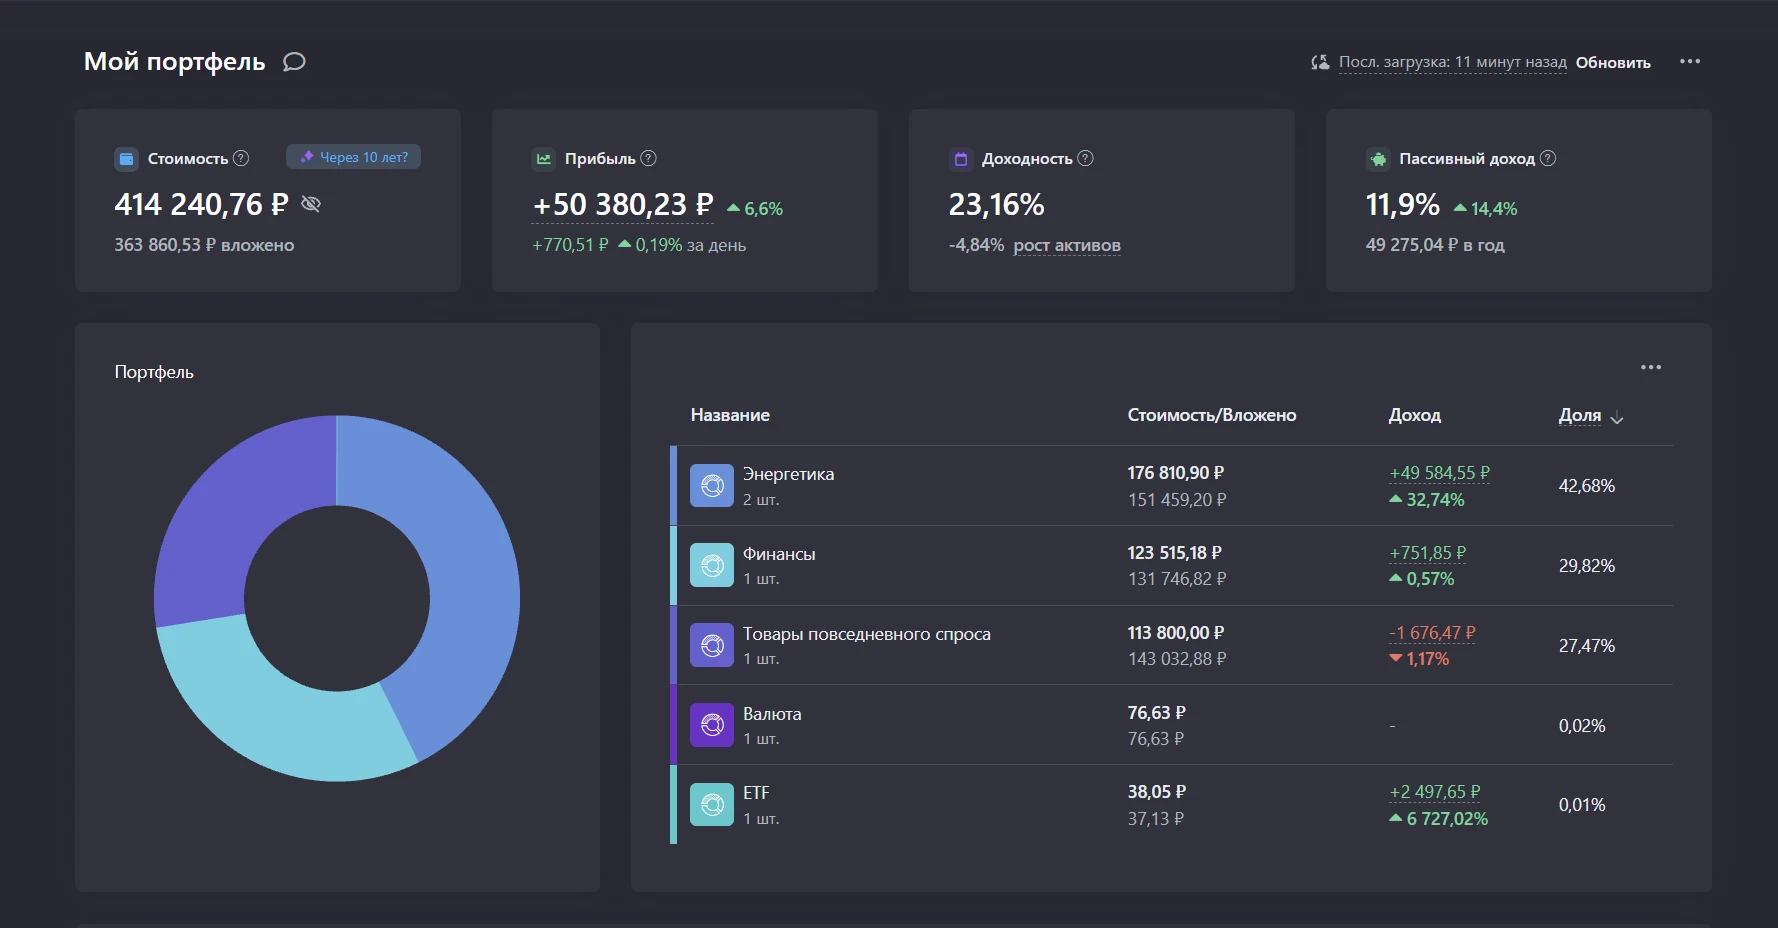Open the Товары повседневного спроса row name

click(x=867, y=634)
